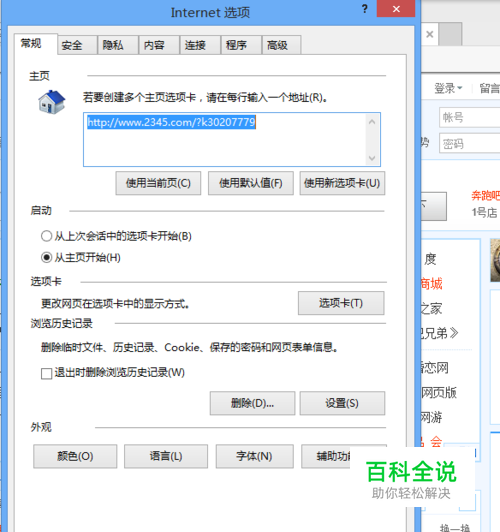
Task: Open browsing history 设置(S) button
Action: [x=342, y=403]
